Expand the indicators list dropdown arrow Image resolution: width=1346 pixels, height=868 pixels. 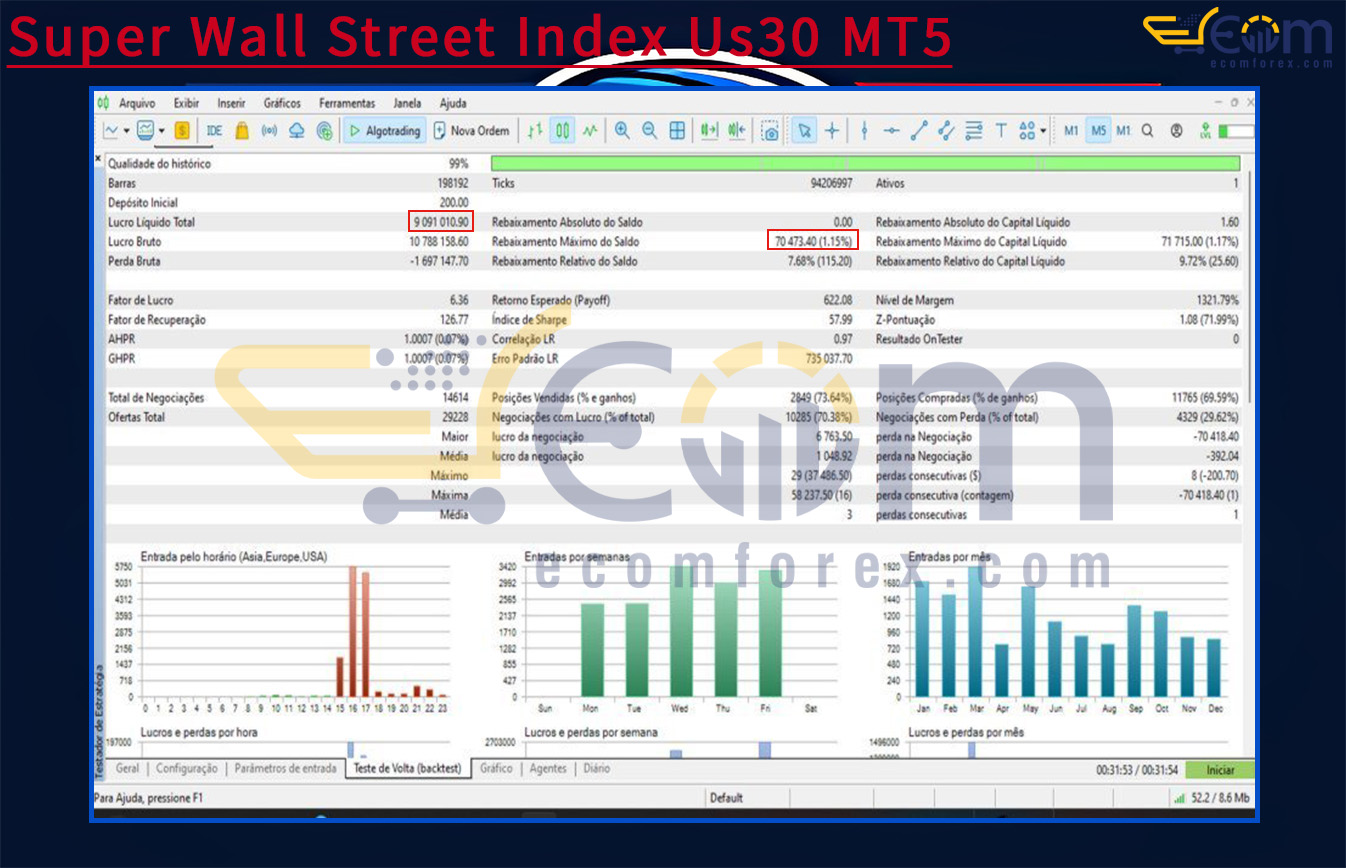[161, 131]
